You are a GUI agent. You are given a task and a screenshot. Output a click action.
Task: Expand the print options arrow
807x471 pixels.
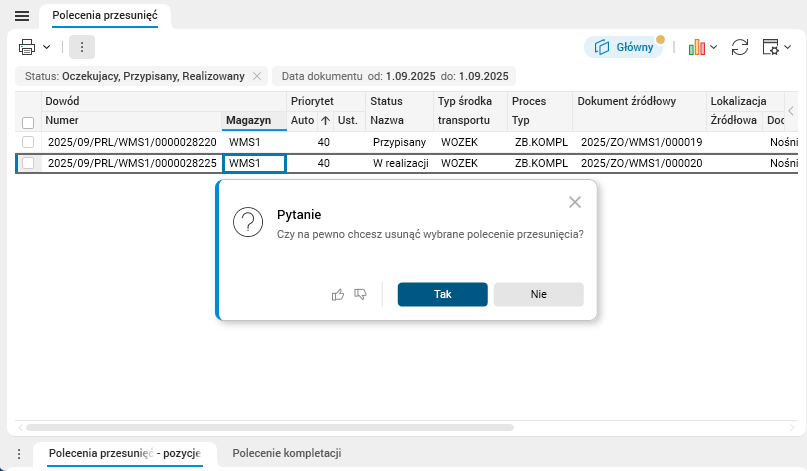pos(46,47)
